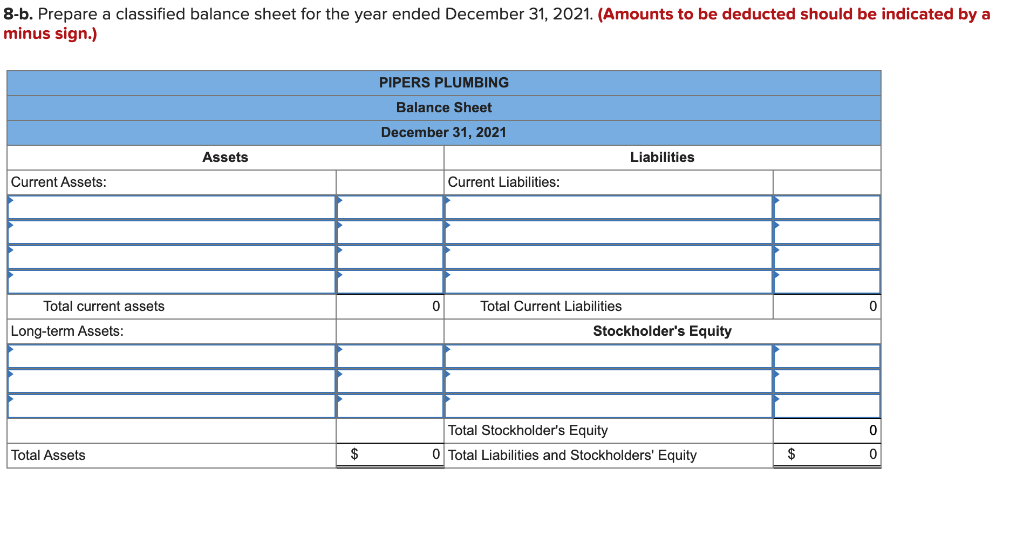Select first current asset name dropdown cell
Image resolution: width=1024 pixels, height=556 pixels.
click(x=172, y=207)
